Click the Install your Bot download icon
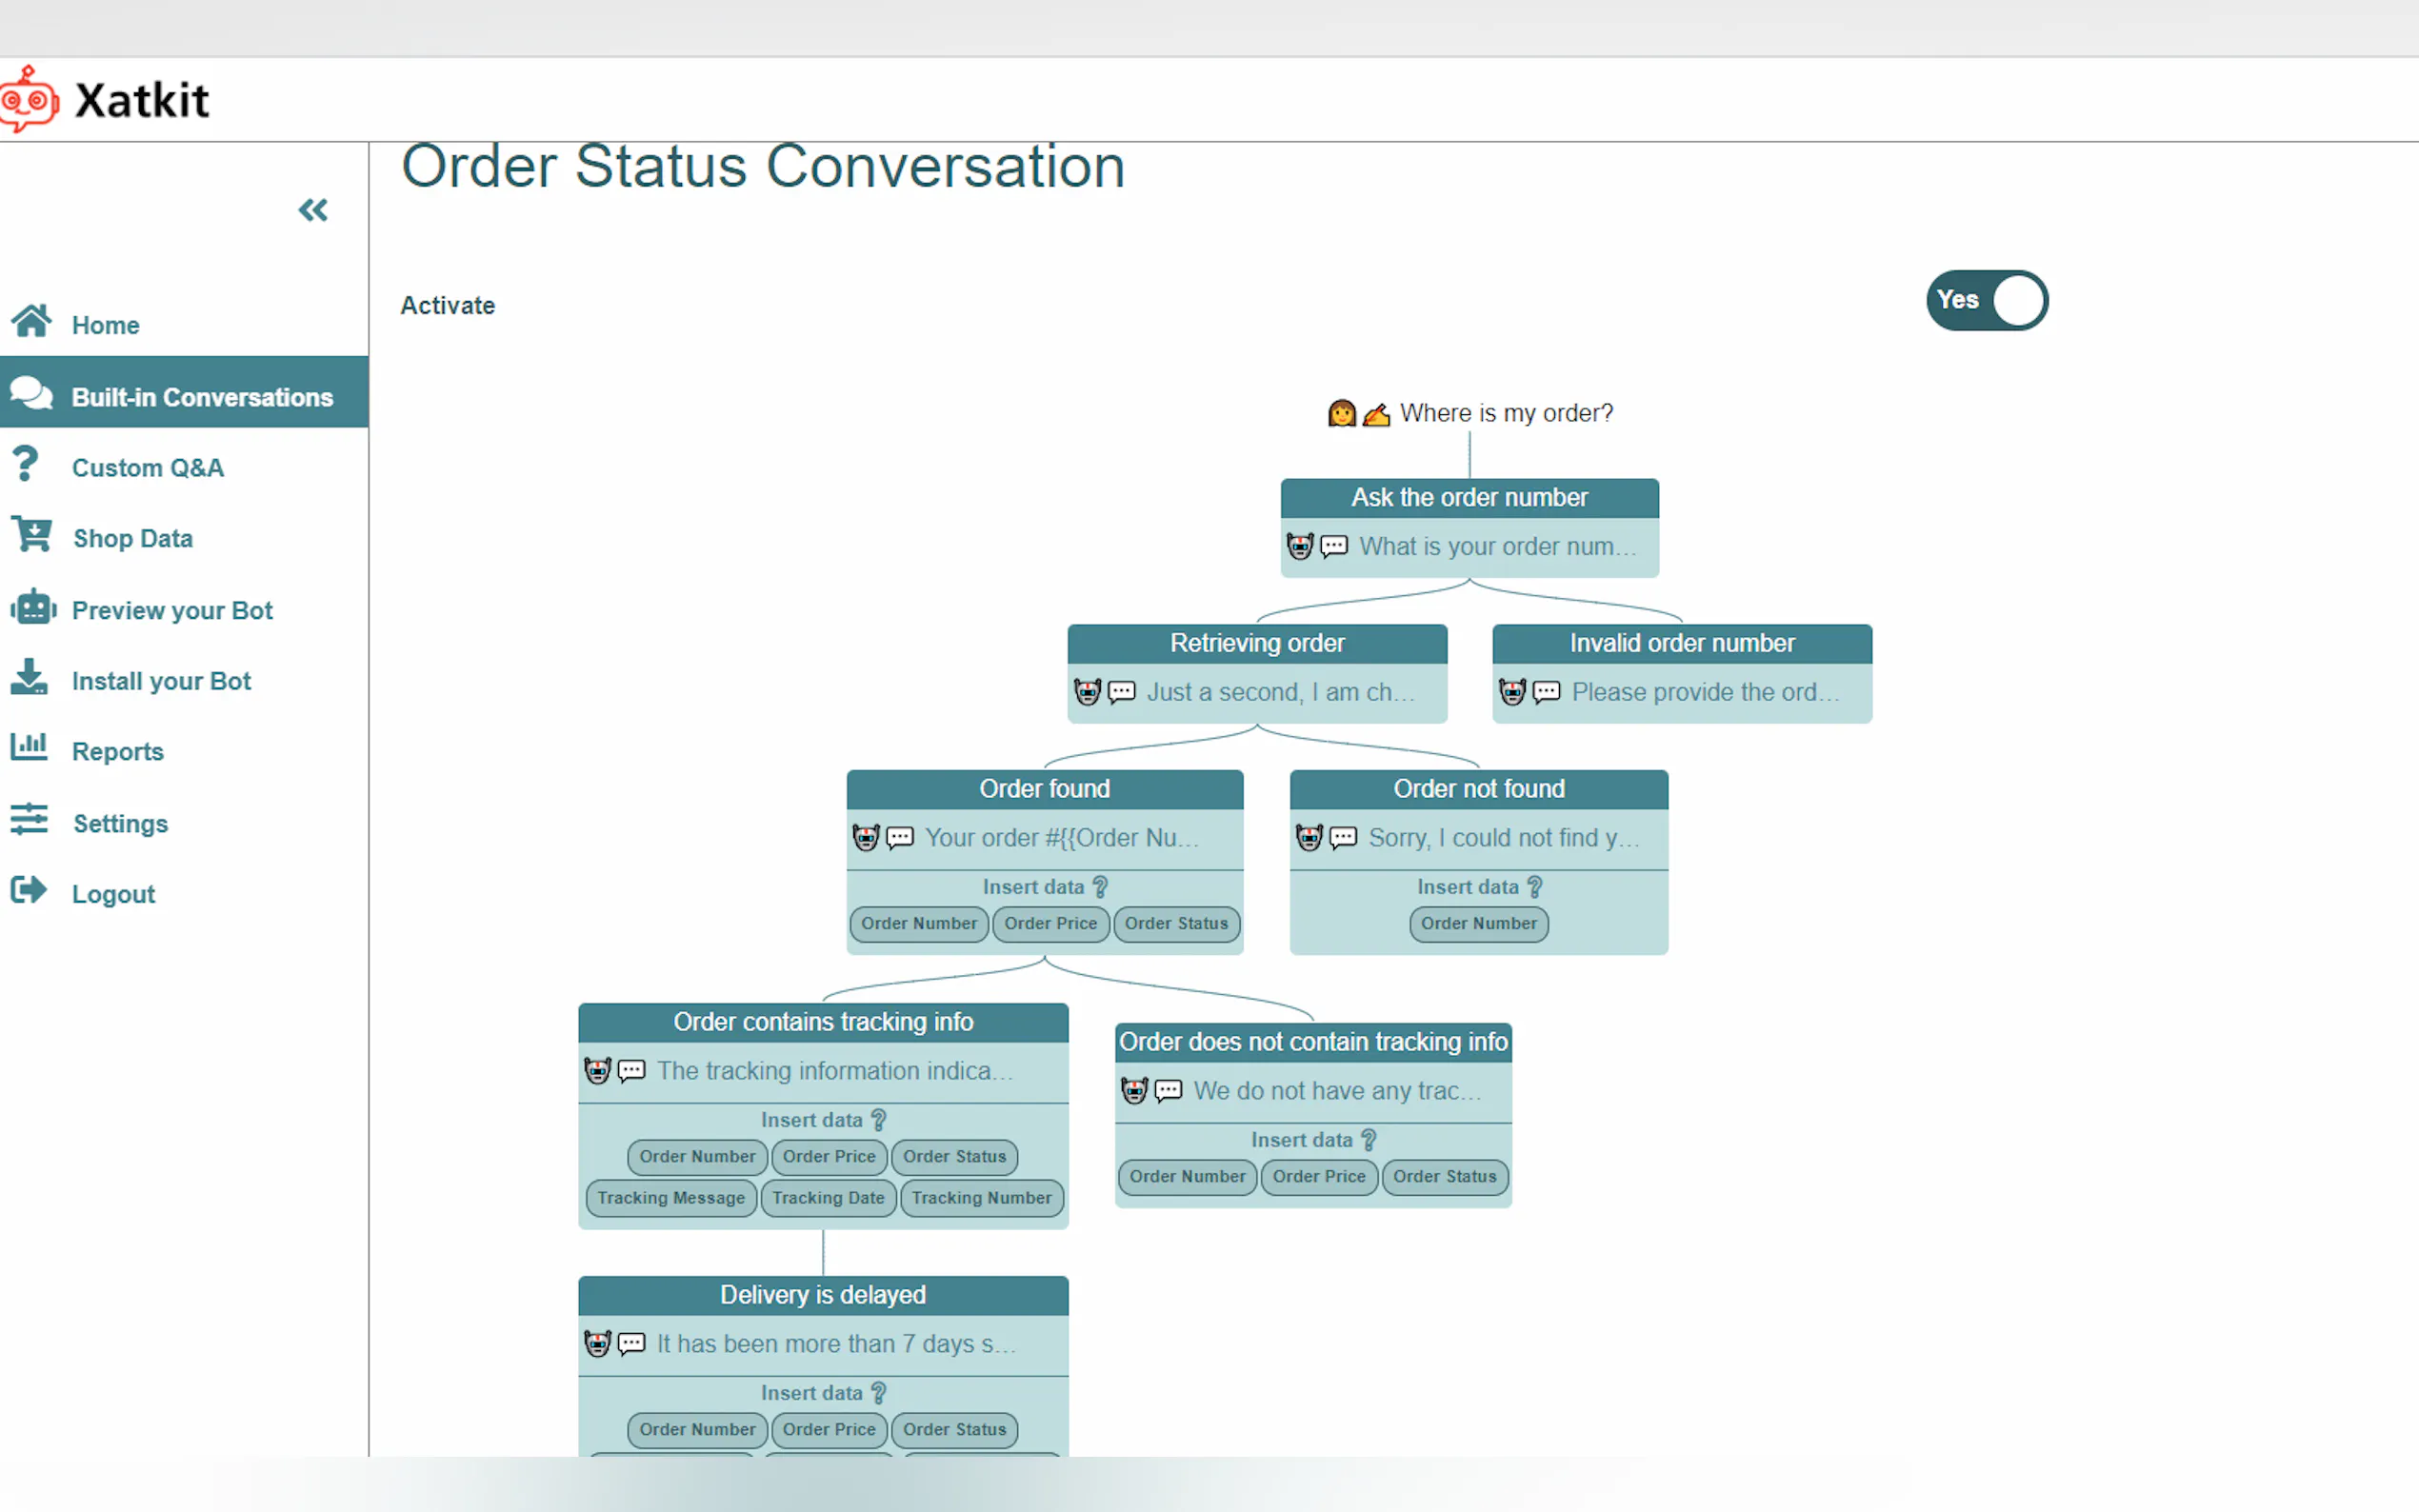 point(29,678)
